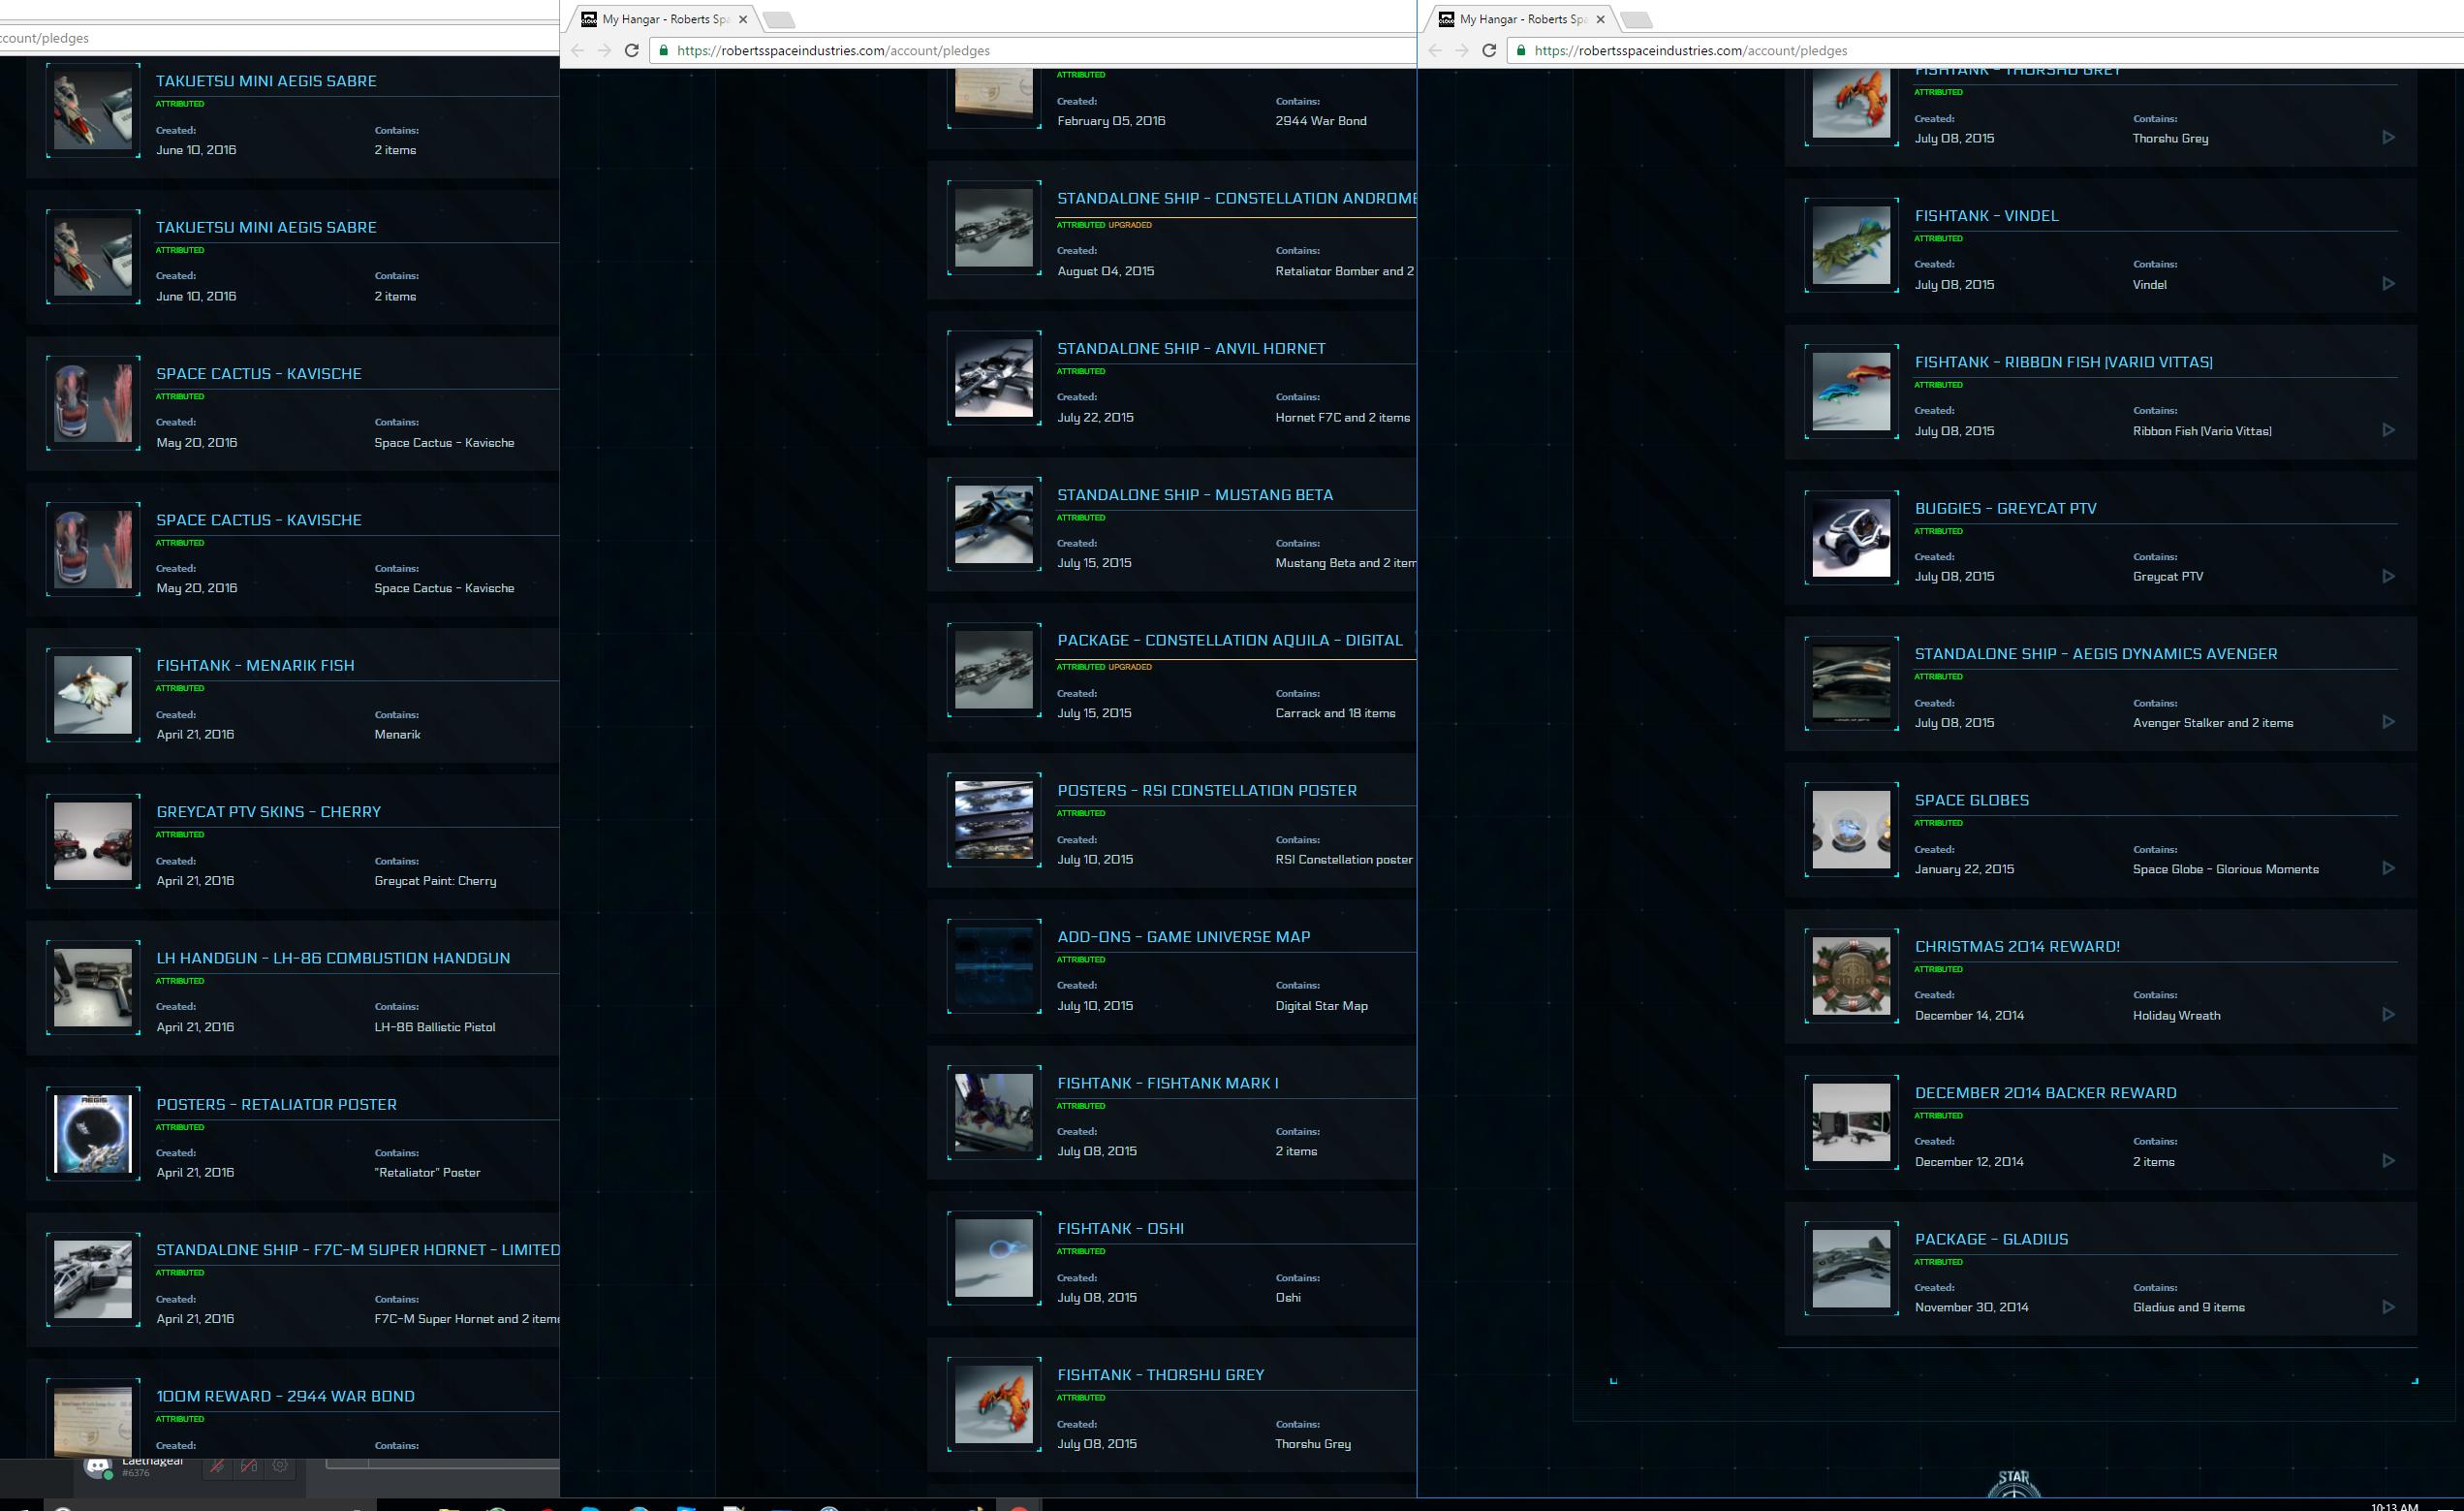
Task: Close the My Hangar tab in the right window
Action: (x=1601, y=19)
